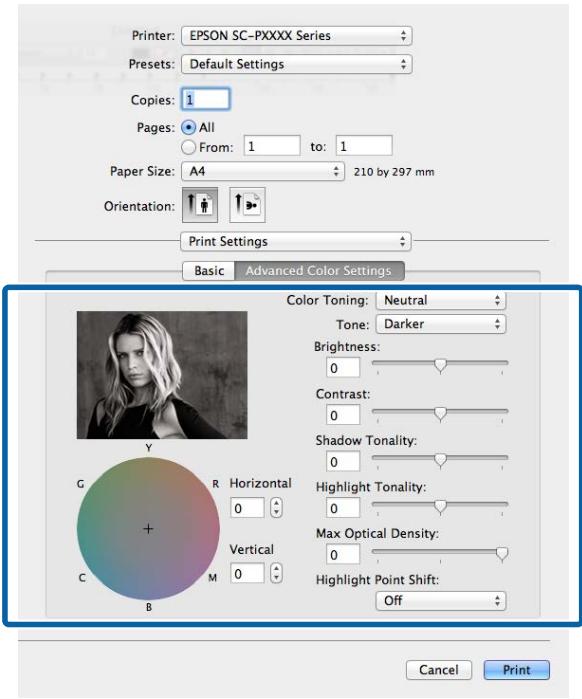The width and height of the screenshot is (582, 699).
Task: Click the Cancel button
Action: (x=439, y=670)
